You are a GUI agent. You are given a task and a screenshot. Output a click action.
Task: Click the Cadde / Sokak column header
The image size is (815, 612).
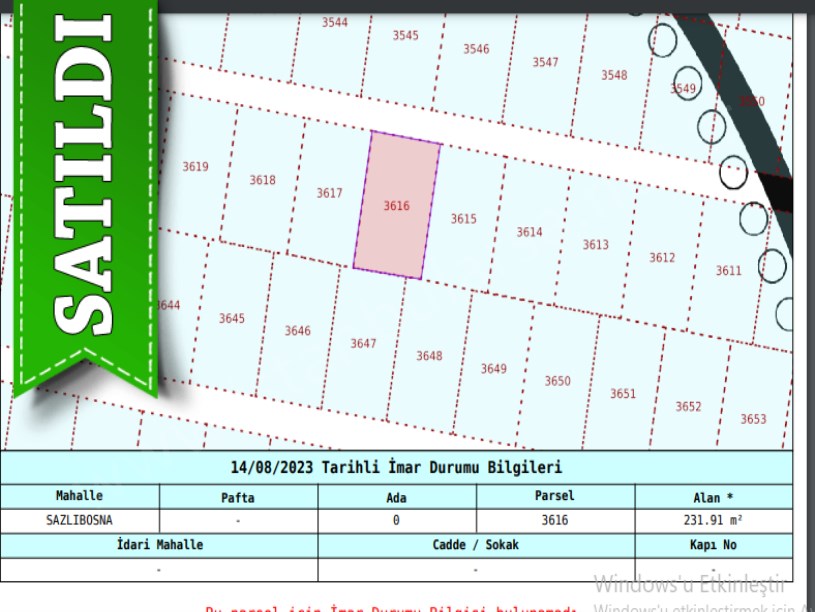tap(476, 545)
